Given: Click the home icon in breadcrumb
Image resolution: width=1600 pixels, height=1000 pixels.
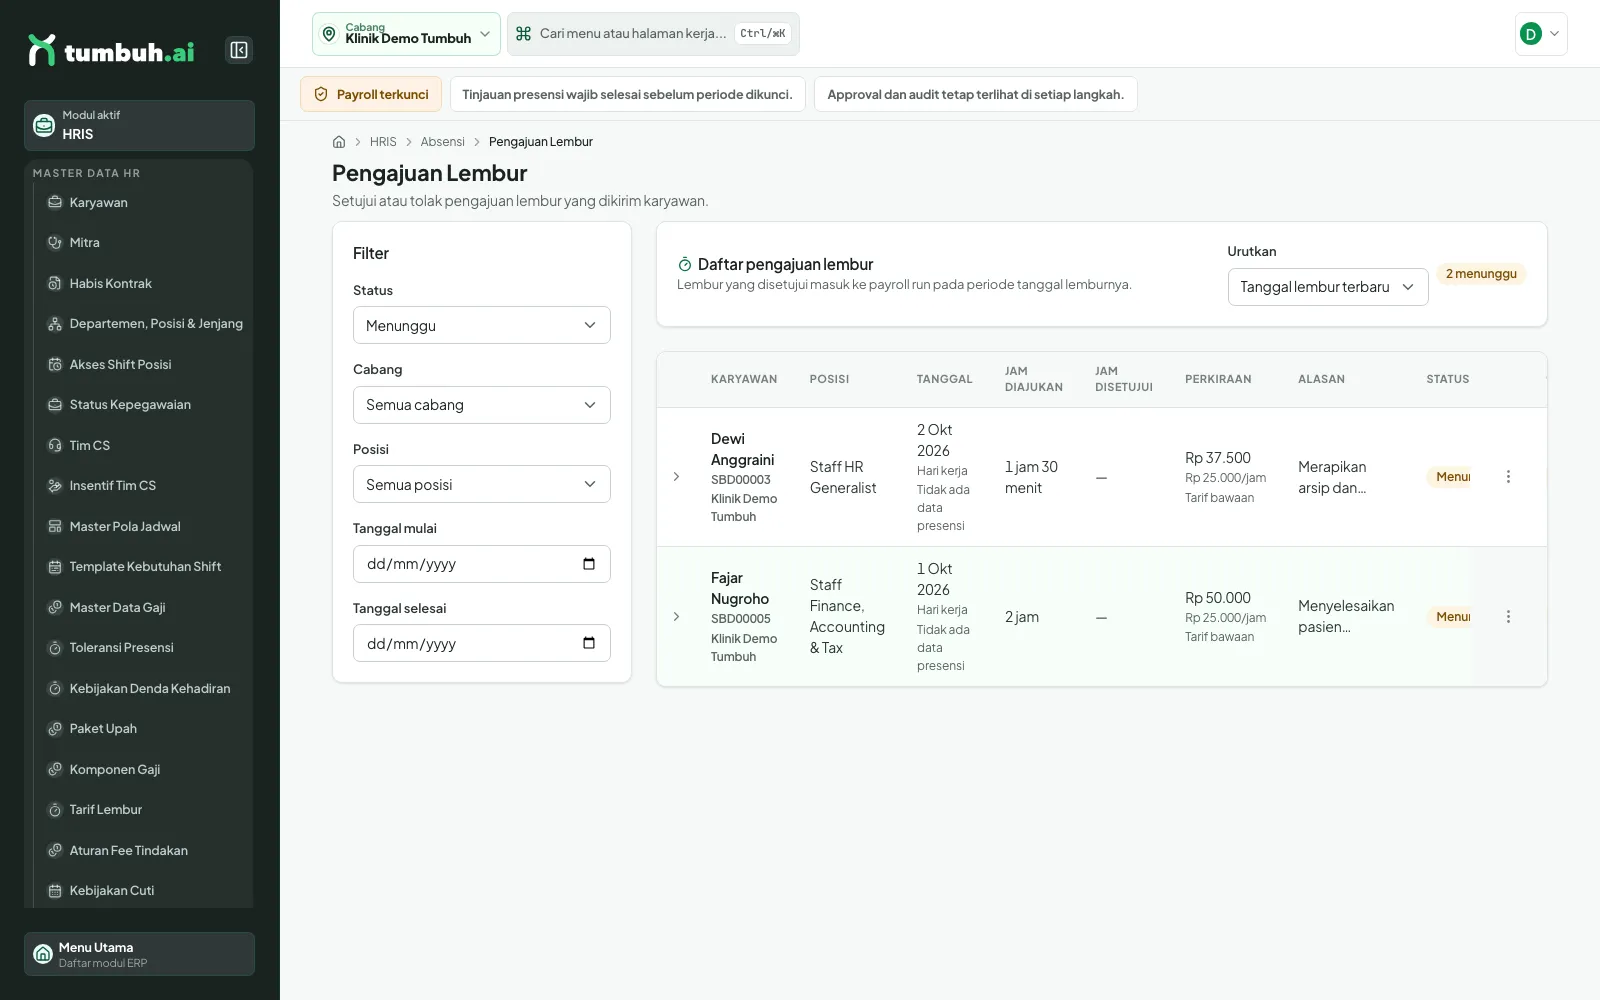Looking at the screenshot, I should [x=339, y=142].
